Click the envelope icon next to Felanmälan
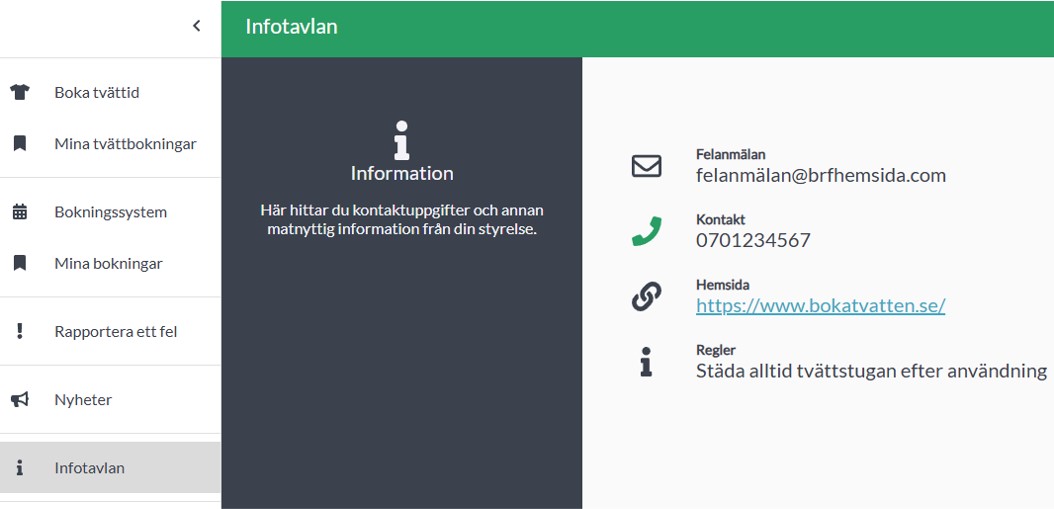The width and height of the screenshot is (1054, 509). [x=646, y=166]
